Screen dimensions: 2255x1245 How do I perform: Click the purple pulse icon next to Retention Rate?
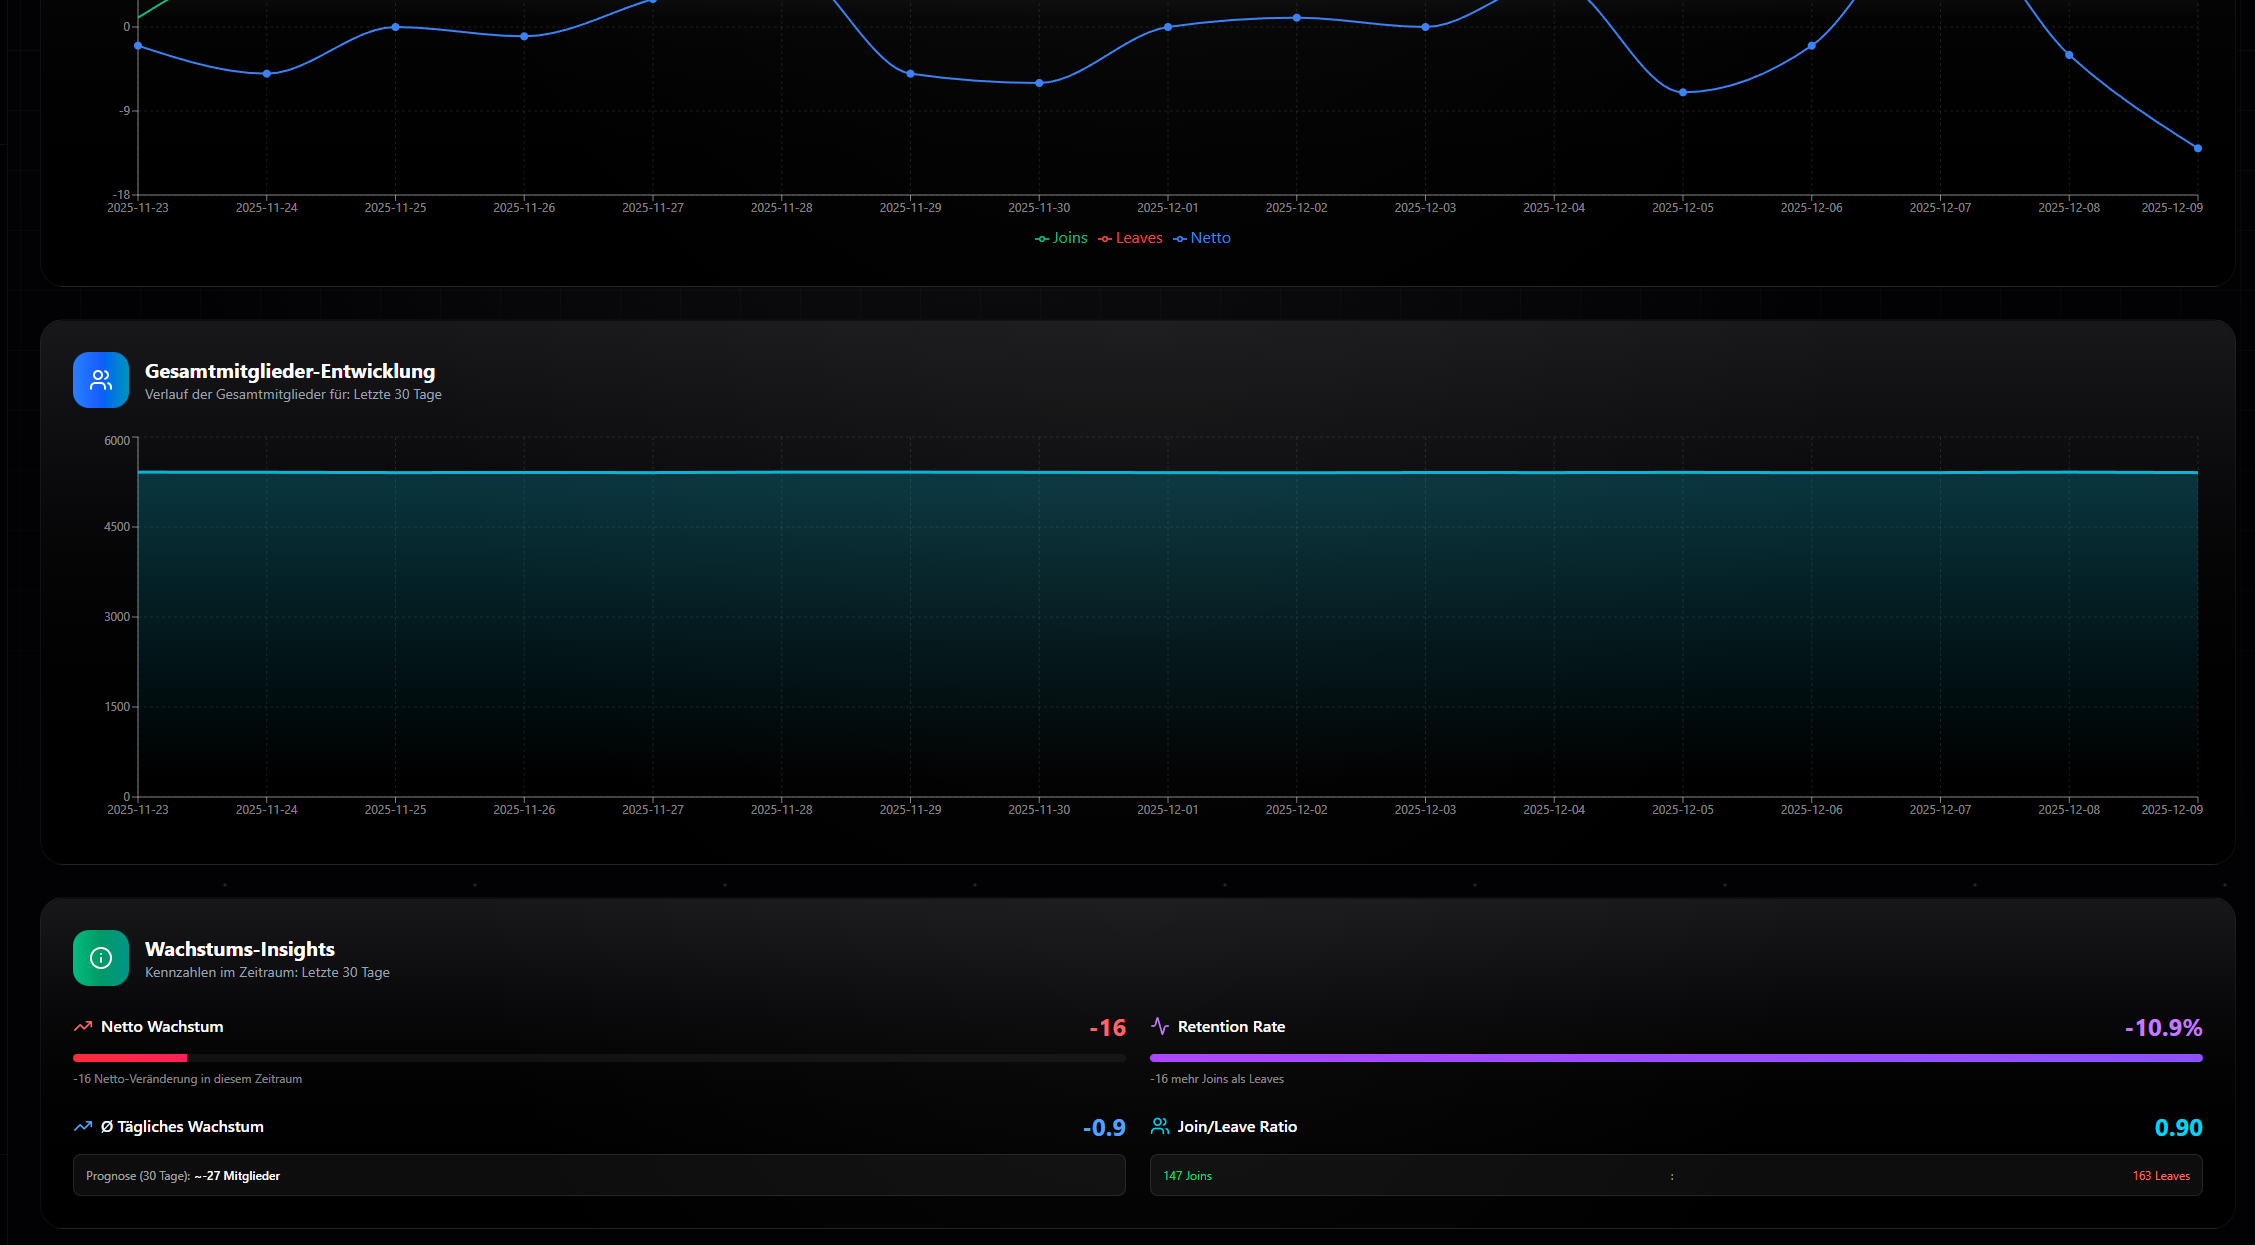1160,1026
